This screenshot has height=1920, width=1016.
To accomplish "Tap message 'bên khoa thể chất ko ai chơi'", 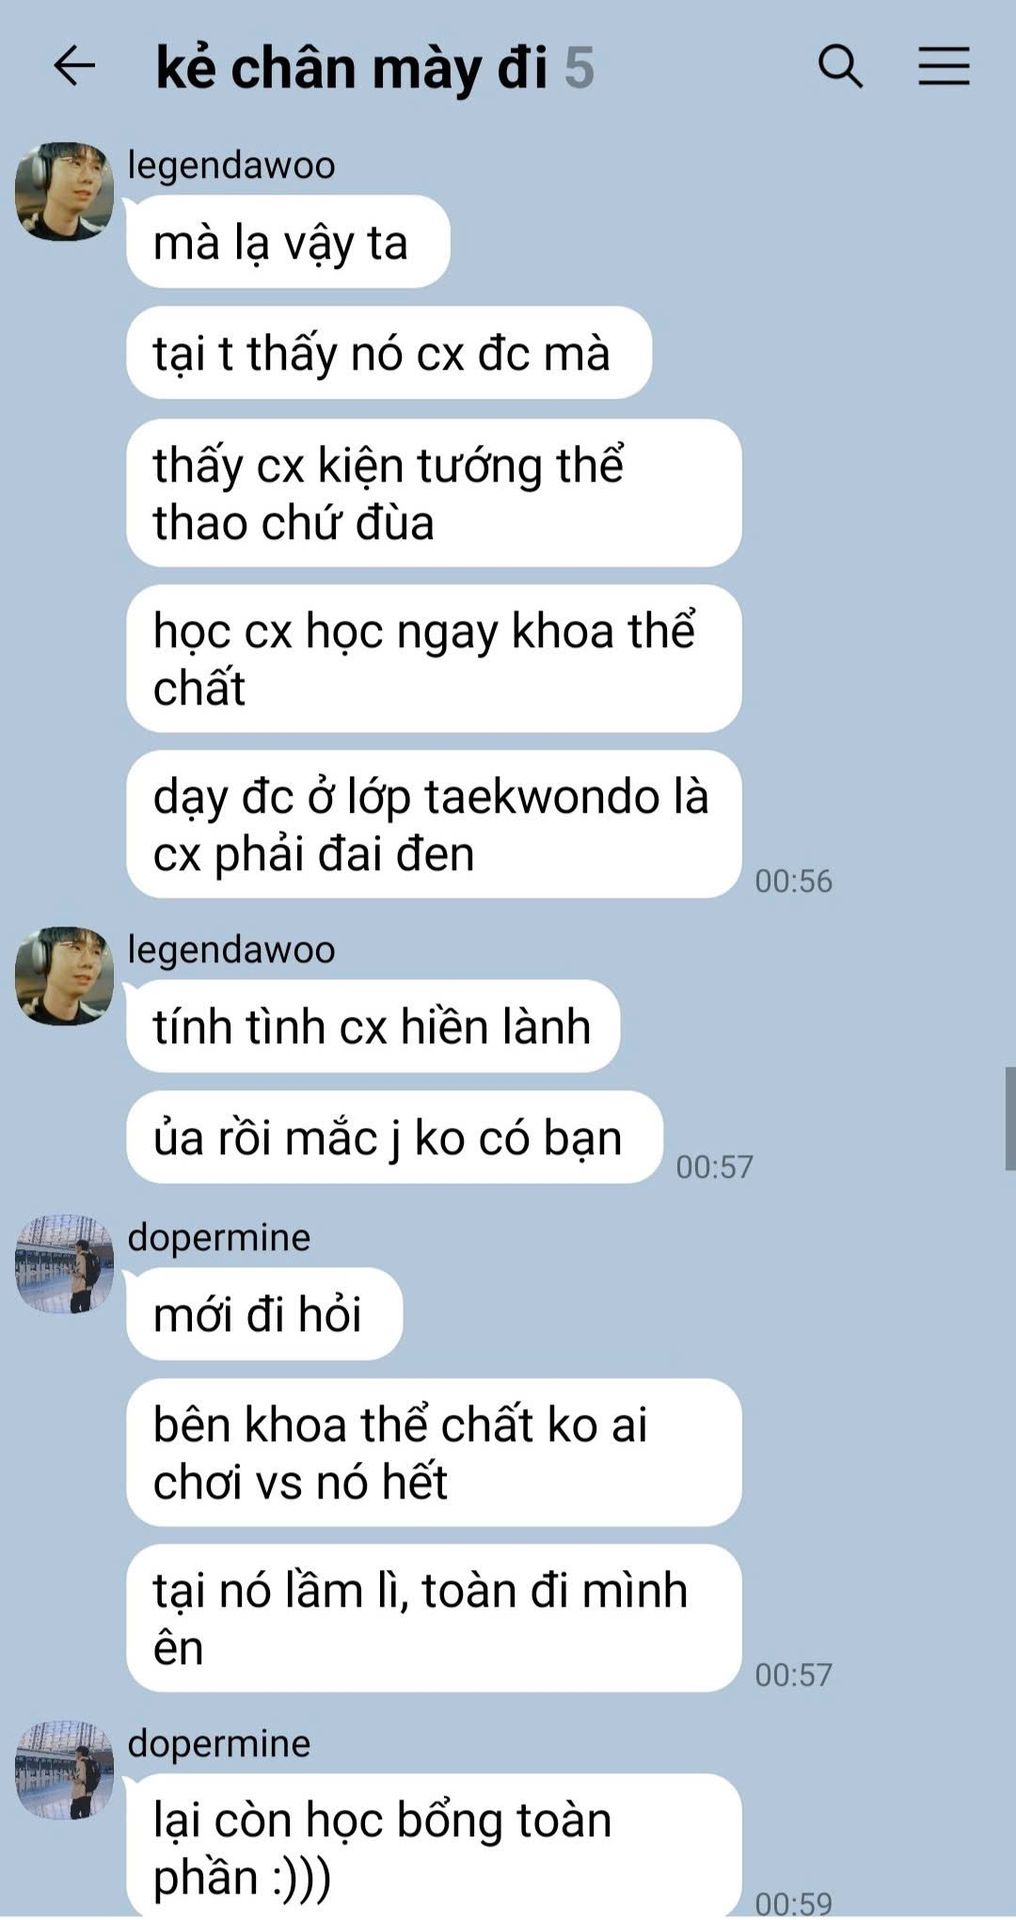I will [x=434, y=1452].
